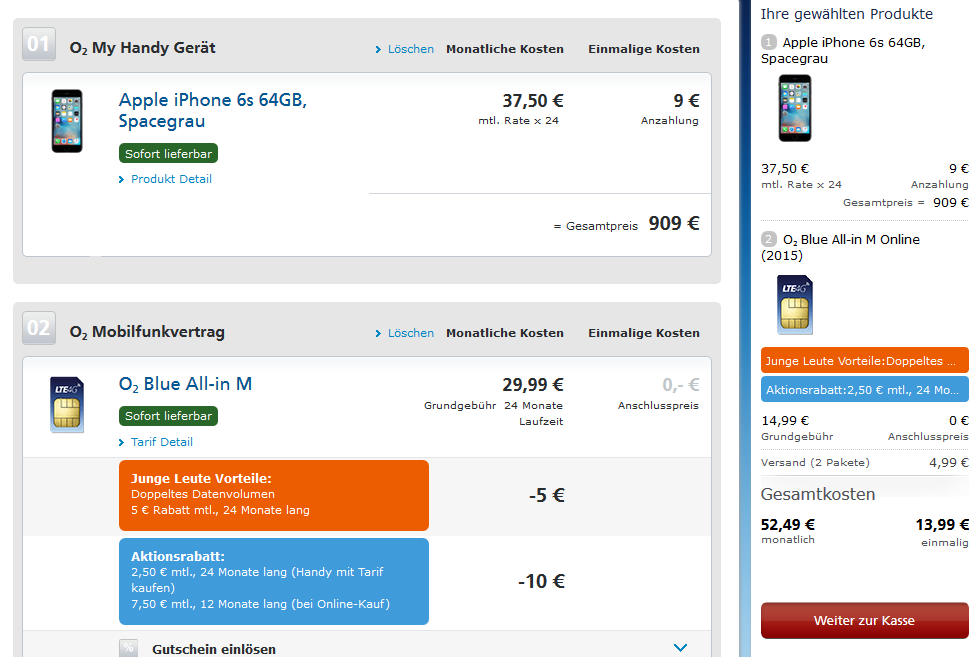Click the sidebar Aktionsrabatt blue tag
976x657 pixels.
(x=865, y=389)
